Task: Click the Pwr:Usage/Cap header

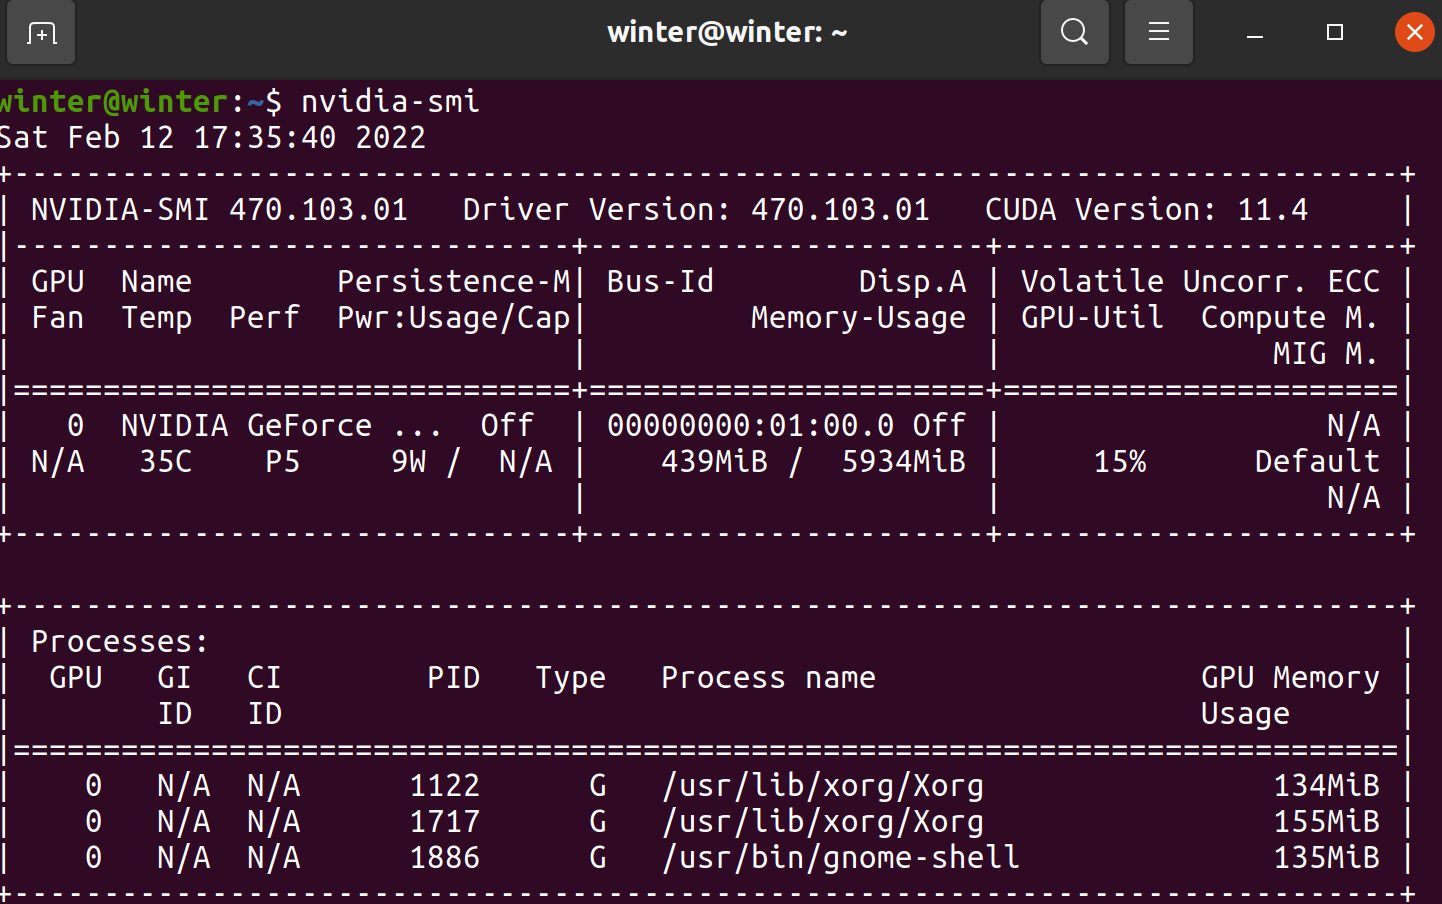Action: click(x=454, y=318)
